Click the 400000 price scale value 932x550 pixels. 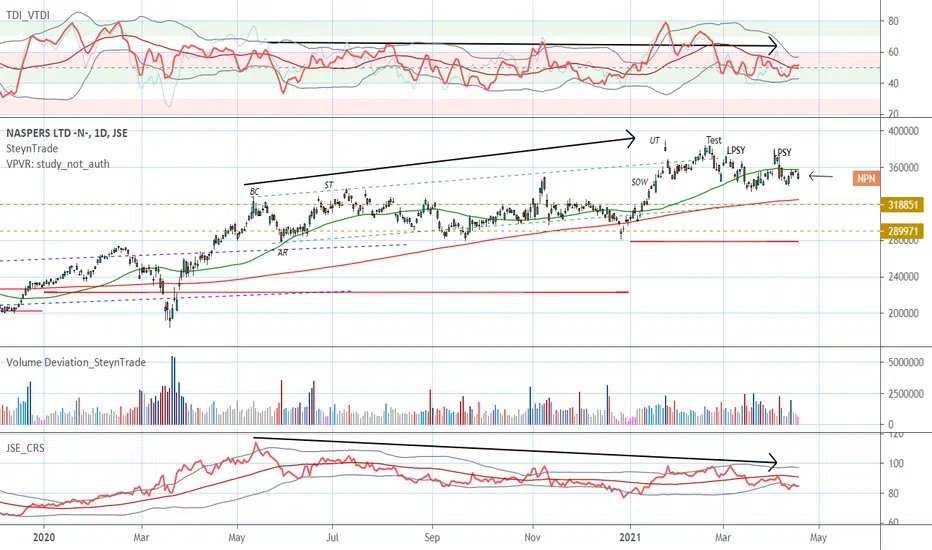point(902,131)
